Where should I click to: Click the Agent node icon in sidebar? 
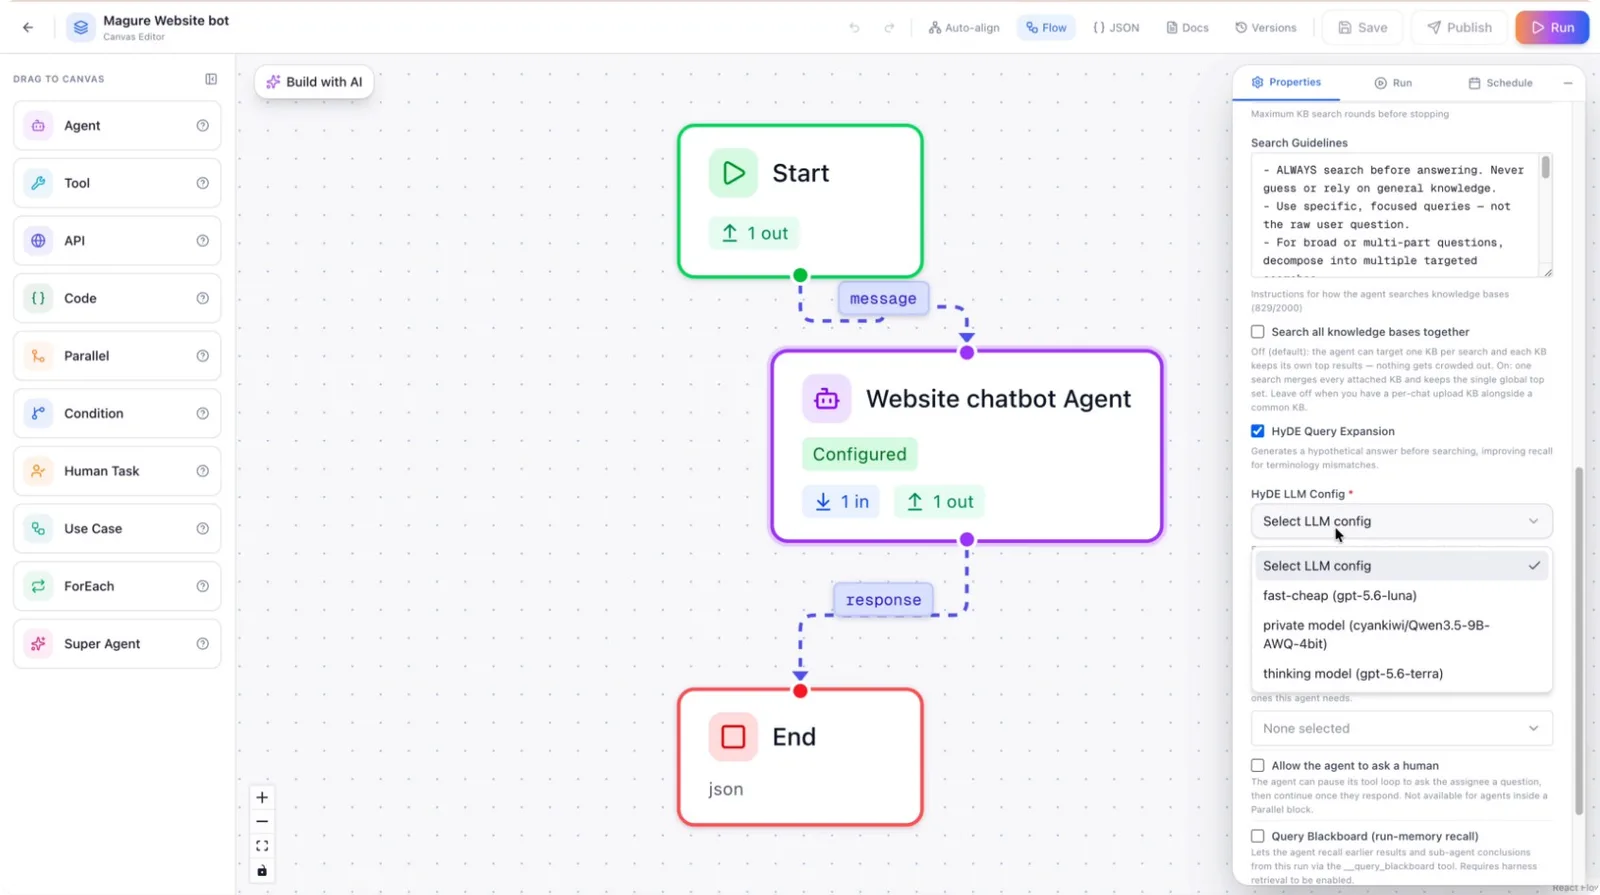[x=38, y=126]
